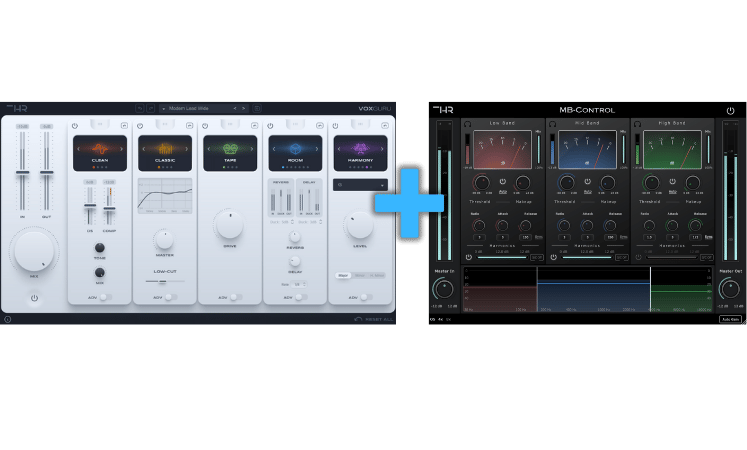Click Reset All in VoxGuru footer

click(374, 319)
